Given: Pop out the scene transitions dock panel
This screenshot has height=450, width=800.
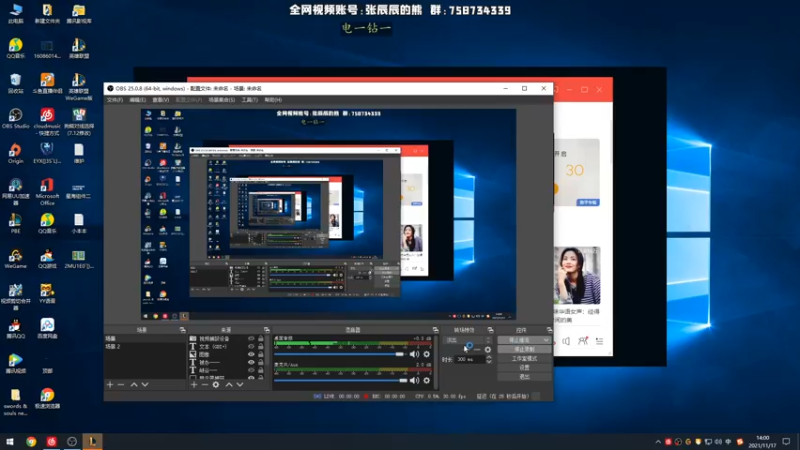Looking at the screenshot, I should (490, 330).
